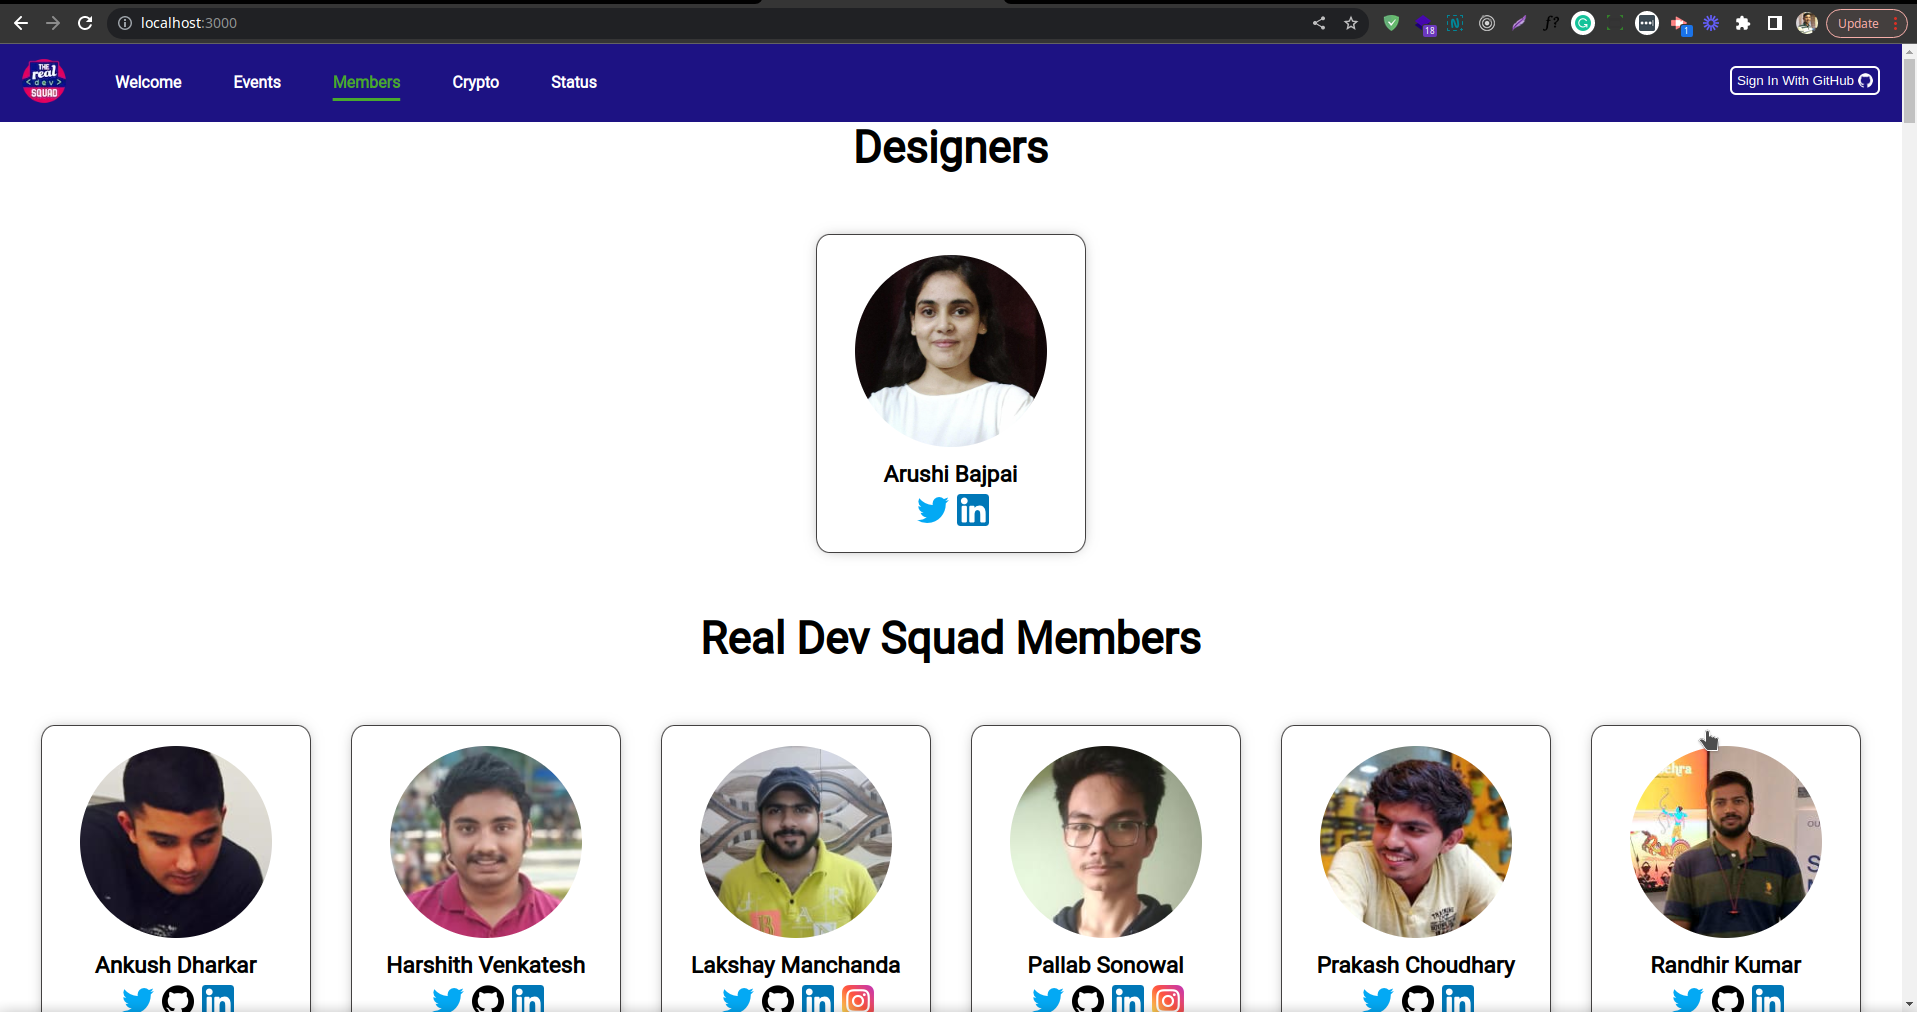Click the name Lakshay Manchanda
1917x1012 pixels.
coord(796,965)
